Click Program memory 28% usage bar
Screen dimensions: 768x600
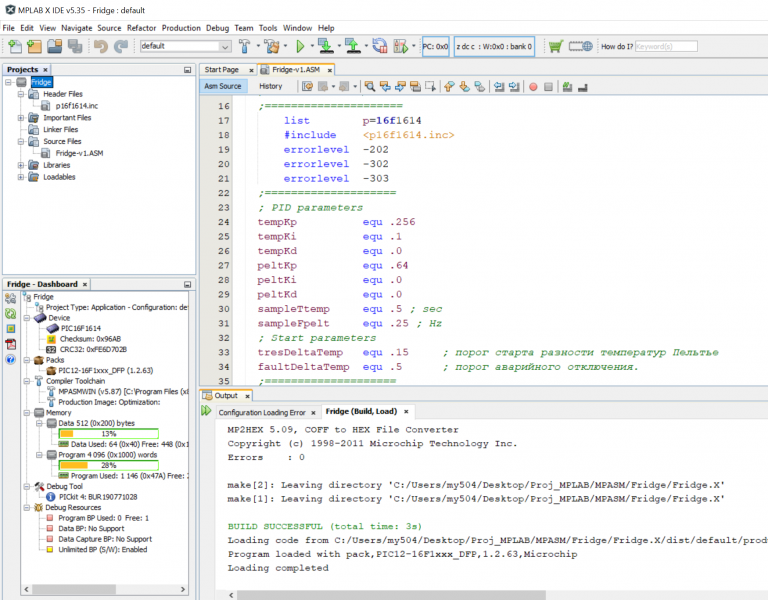[x=108, y=465]
